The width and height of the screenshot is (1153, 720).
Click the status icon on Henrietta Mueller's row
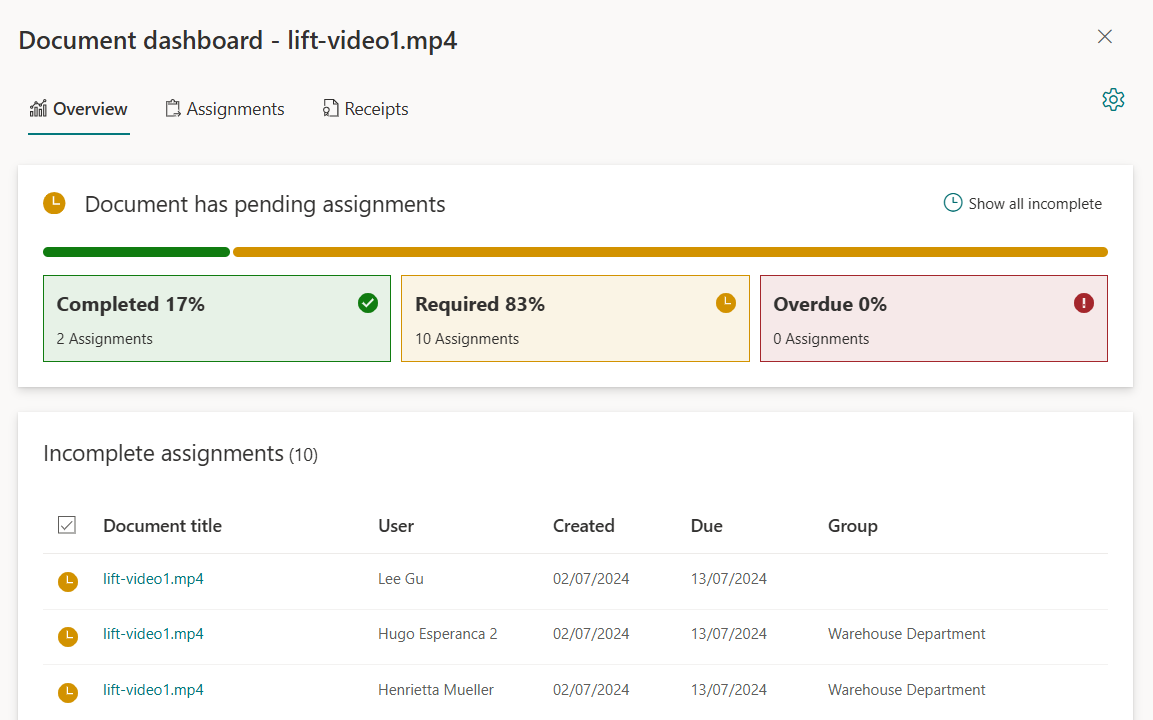[x=67, y=692]
